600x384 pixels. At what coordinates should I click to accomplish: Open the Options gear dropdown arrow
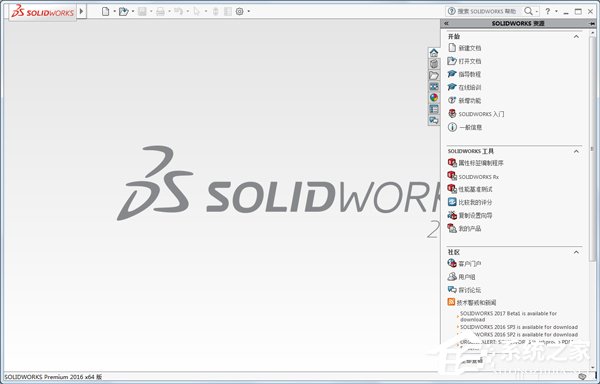(x=249, y=11)
